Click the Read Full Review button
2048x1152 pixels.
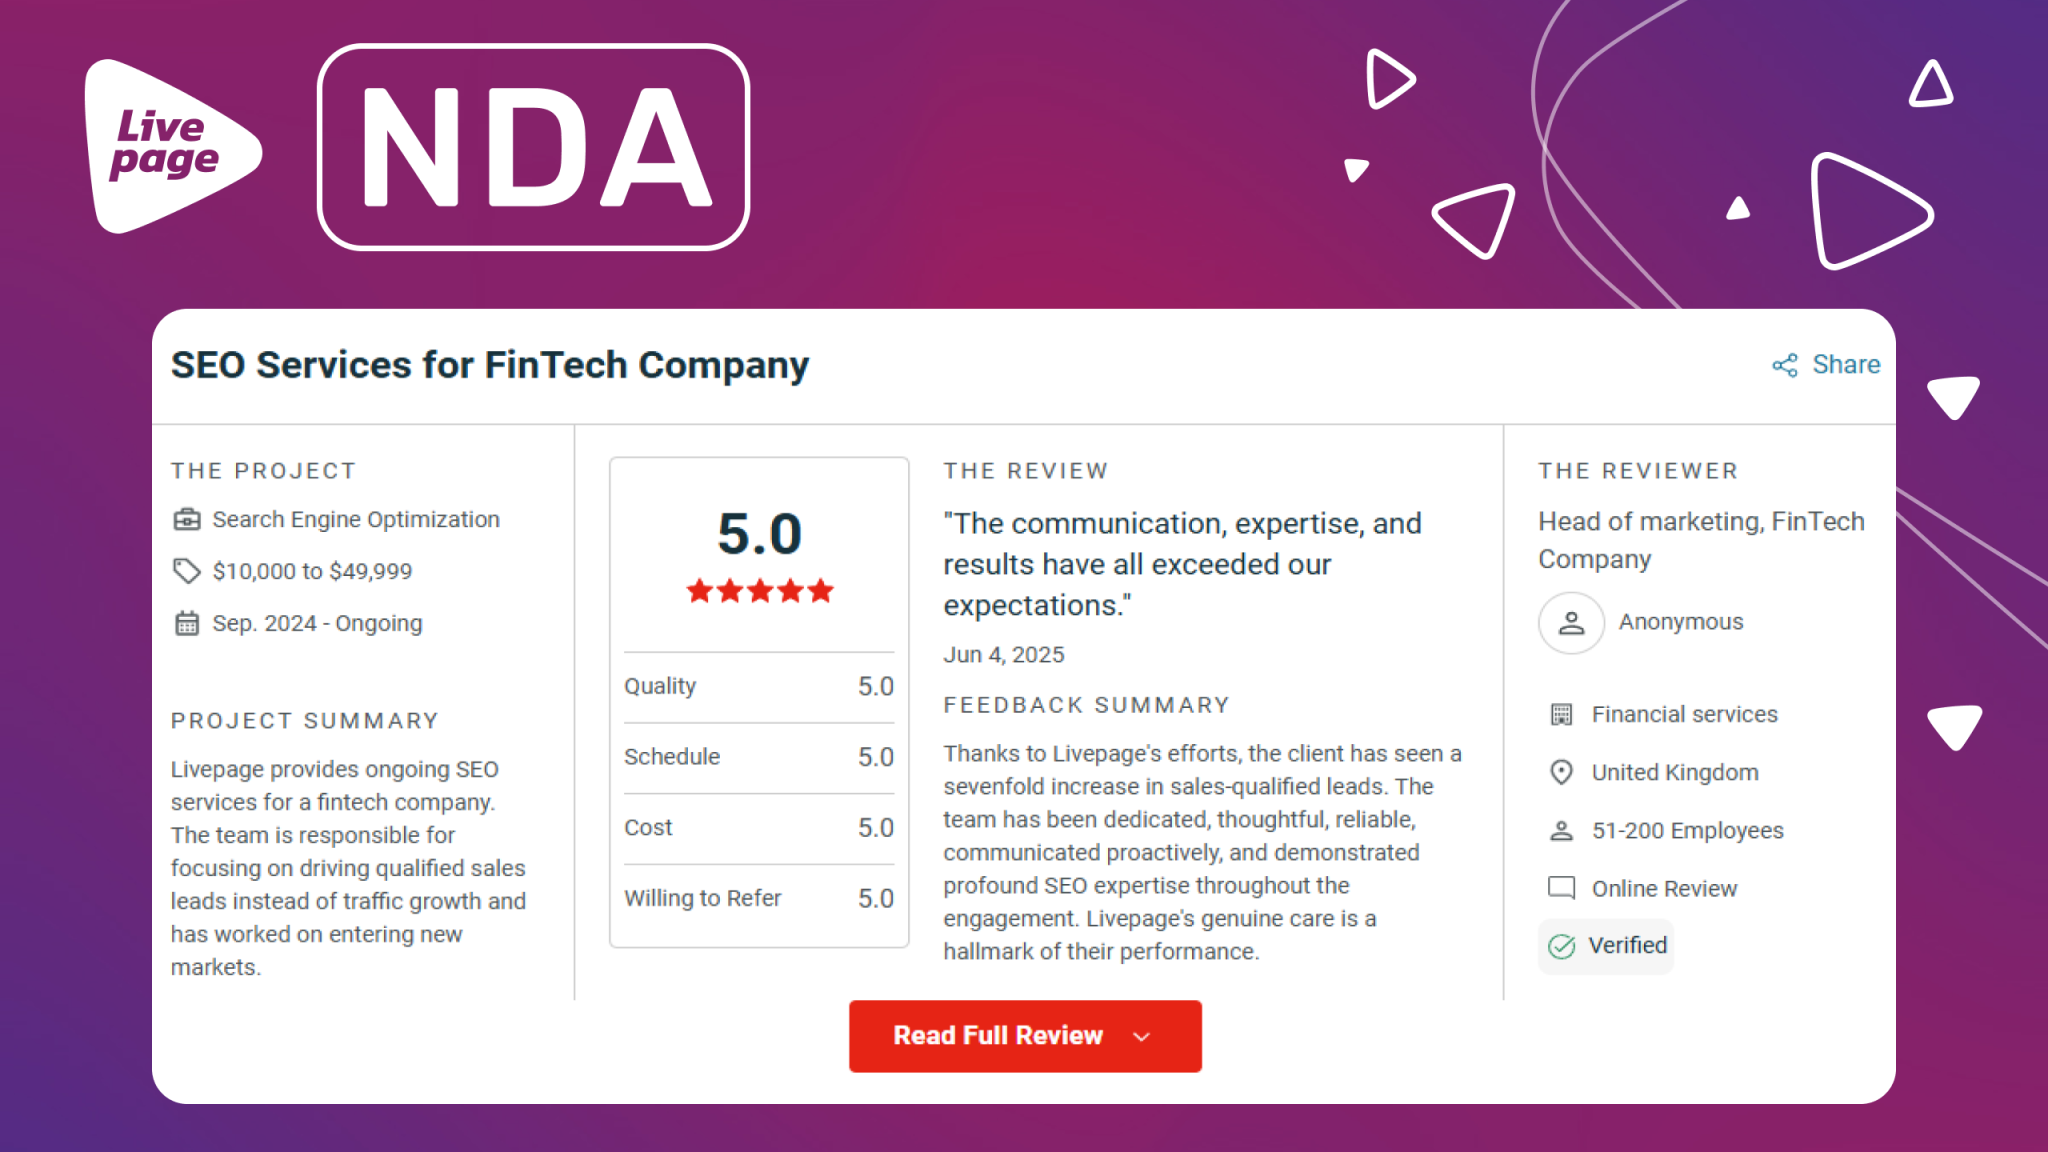1025,1036
